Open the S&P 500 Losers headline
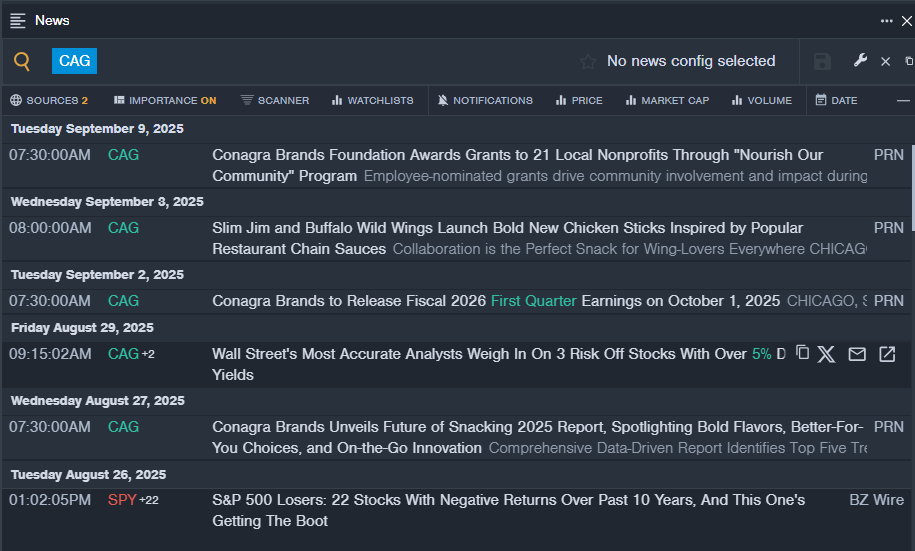This screenshot has height=551, width=915. pyautogui.click(x=508, y=510)
